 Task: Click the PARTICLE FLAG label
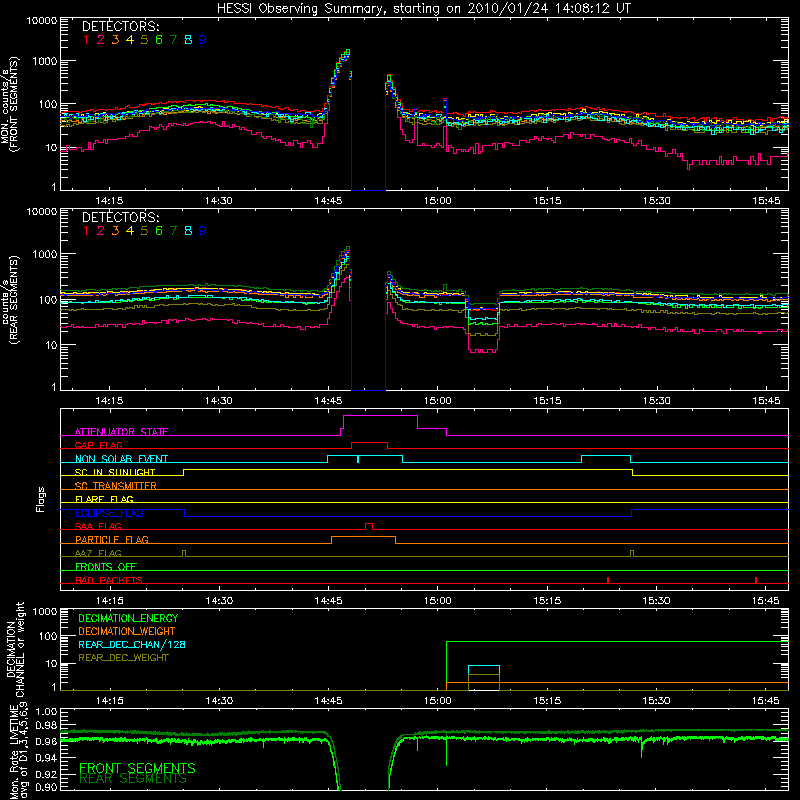pyautogui.click(x=112, y=539)
